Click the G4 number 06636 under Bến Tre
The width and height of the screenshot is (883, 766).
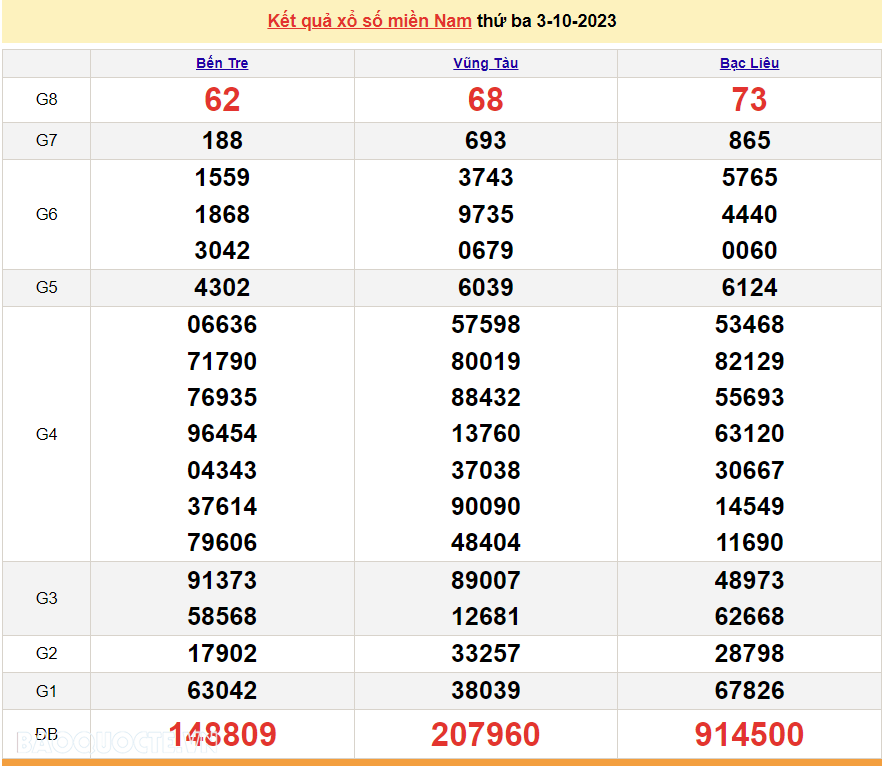coord(221,325)
